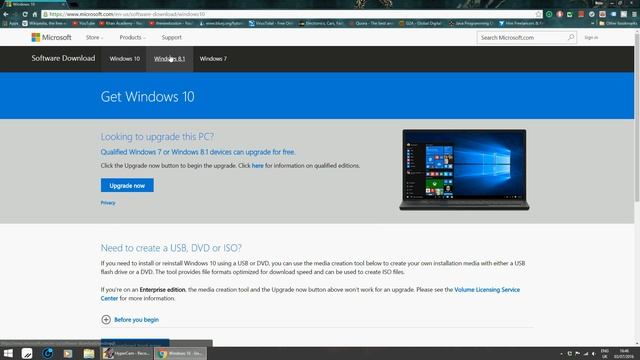The width and height of the screenshot is (640, 360).
Task: Switch to HyperCam taskbar window
Action: click(127, 353)
